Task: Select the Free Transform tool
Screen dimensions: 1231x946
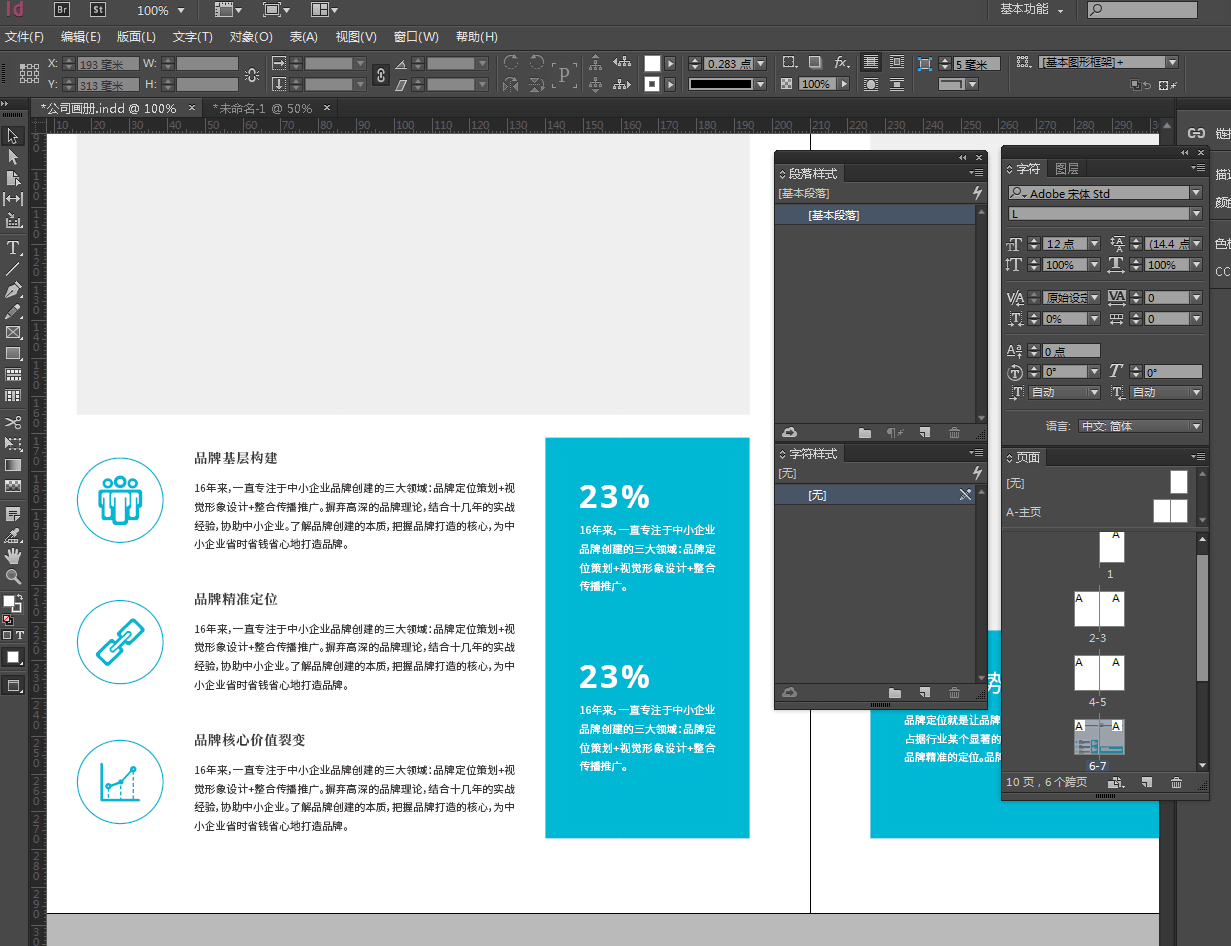Action: click(13, 443)
